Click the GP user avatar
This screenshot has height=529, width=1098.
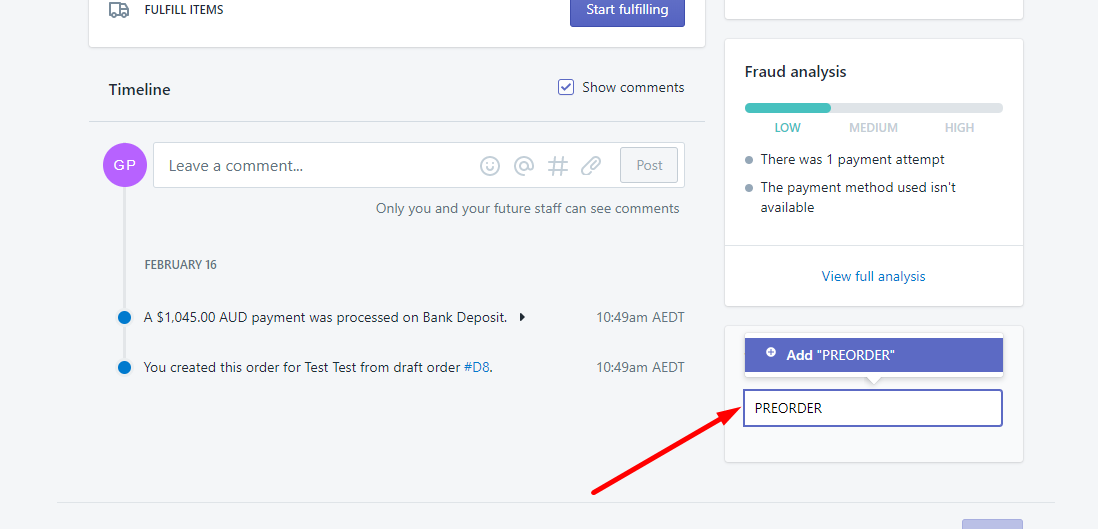pyautogui.click(x=125, y=165)
